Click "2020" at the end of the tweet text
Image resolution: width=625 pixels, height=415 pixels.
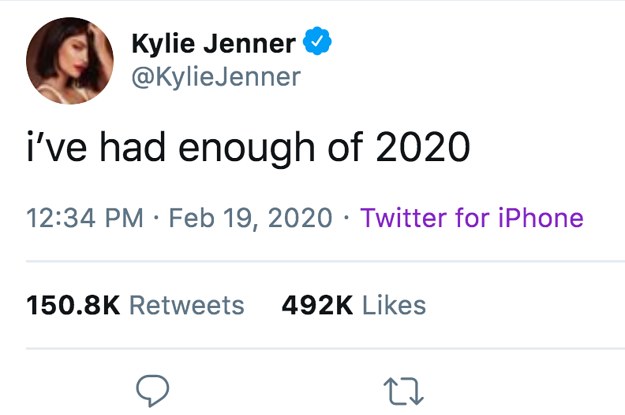[422, 150]
